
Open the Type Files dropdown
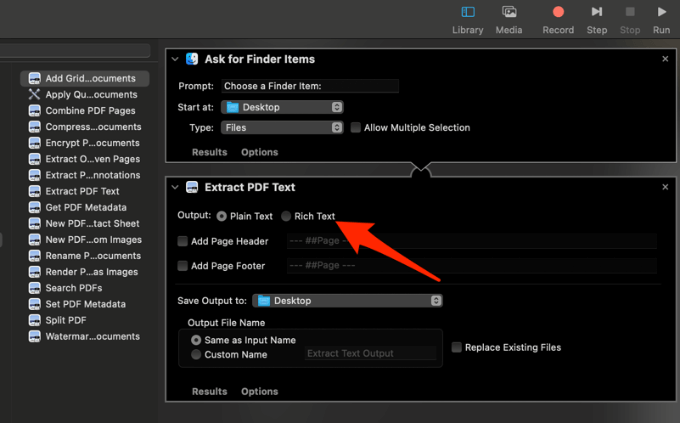[282, 128]
